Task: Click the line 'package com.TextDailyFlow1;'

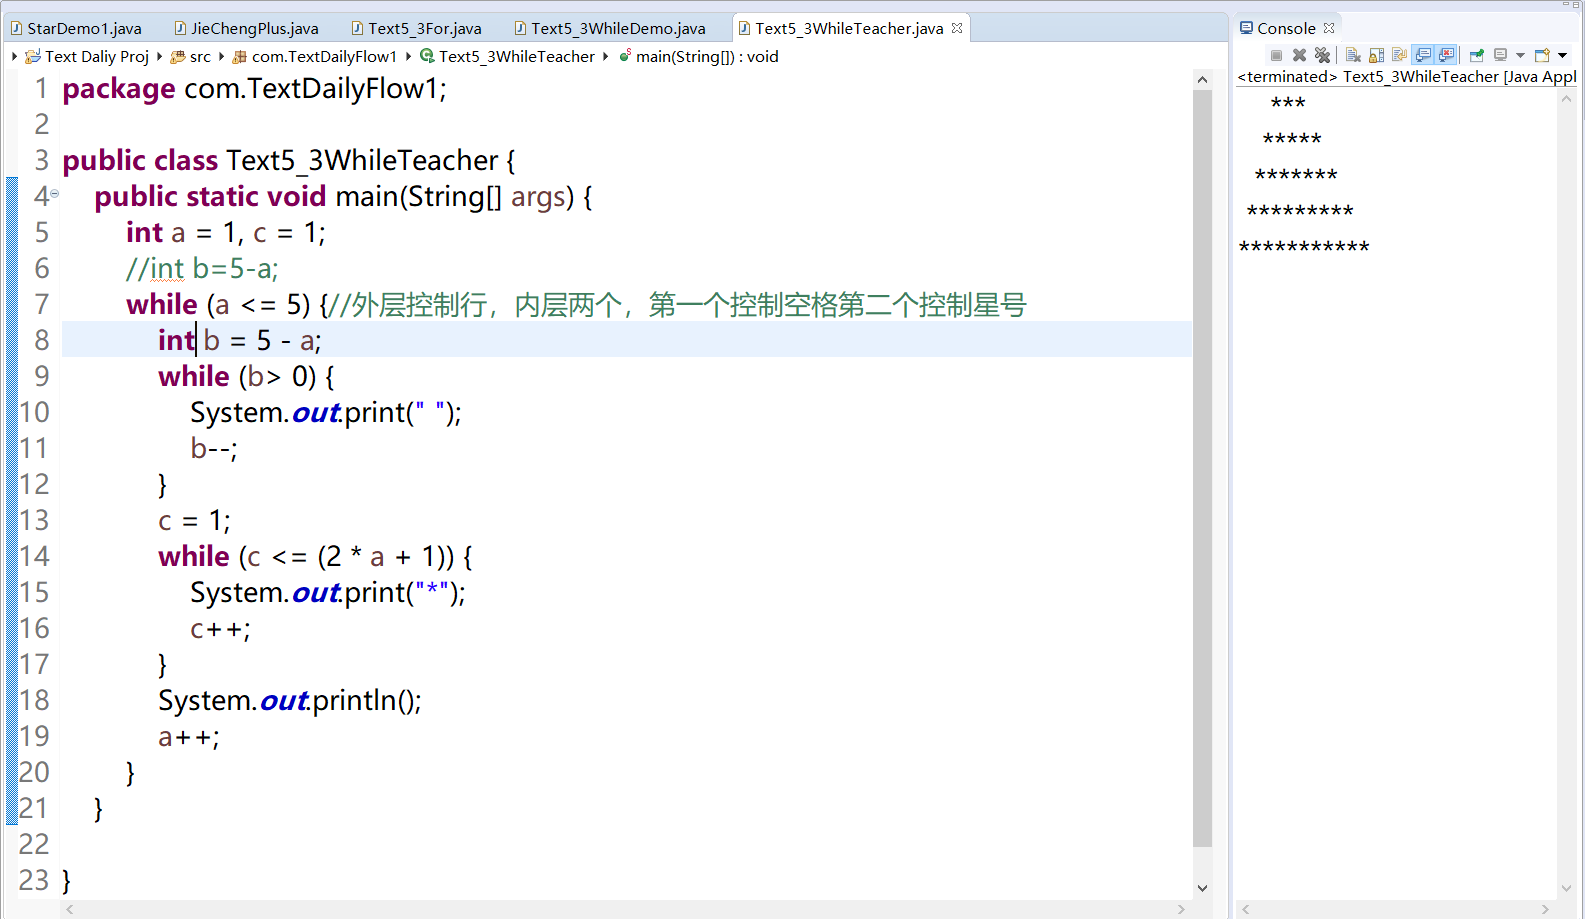Action: pos(254,89)
